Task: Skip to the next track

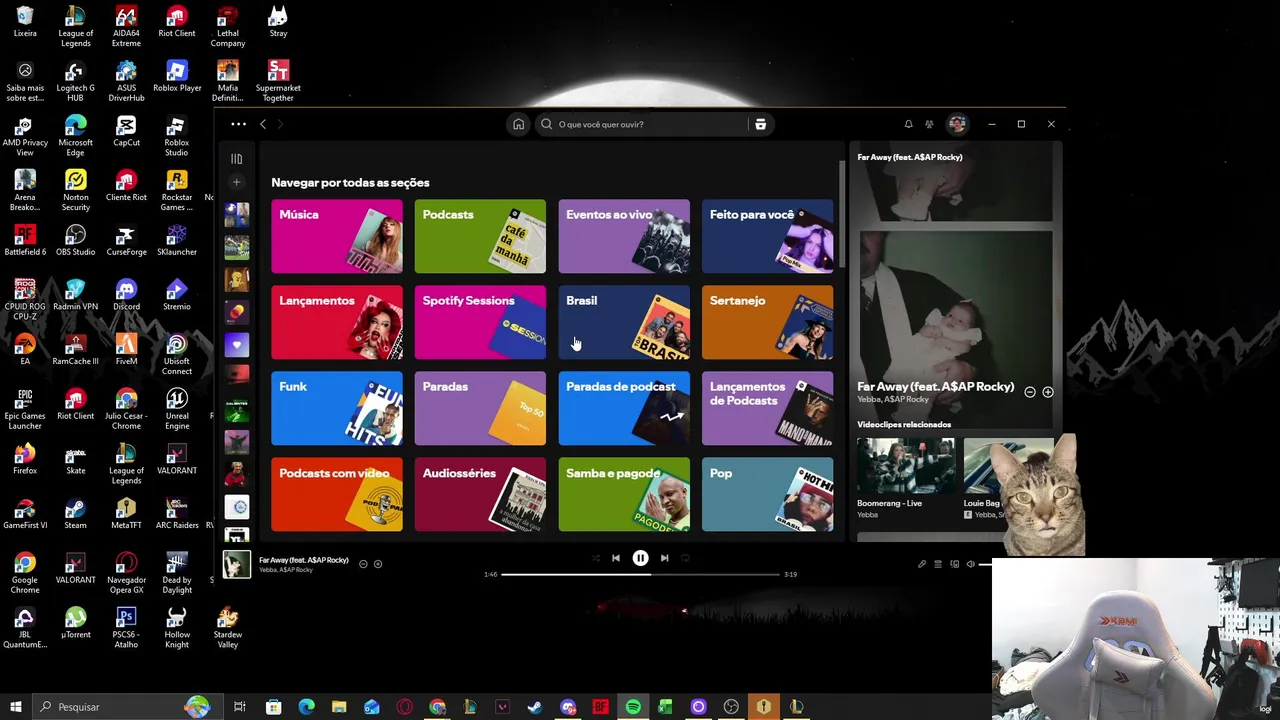Action: (x=664, y=558)
